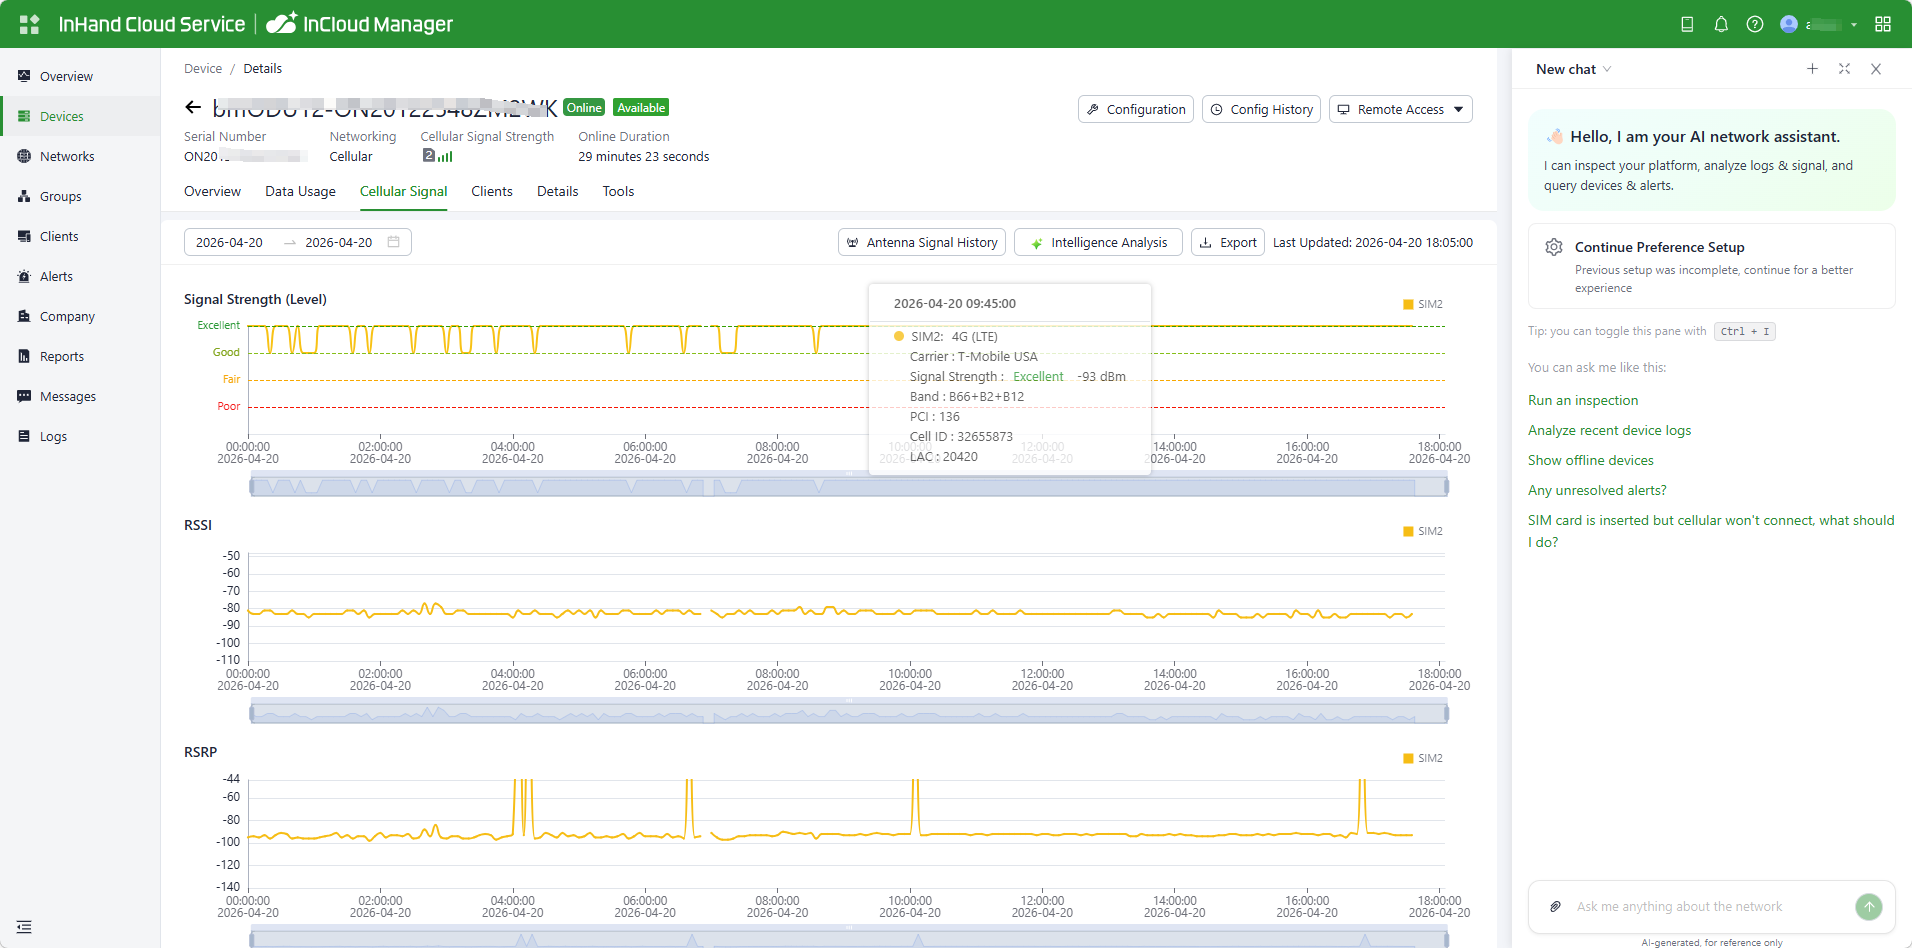Open Alerts in the left sidebar

56,276
